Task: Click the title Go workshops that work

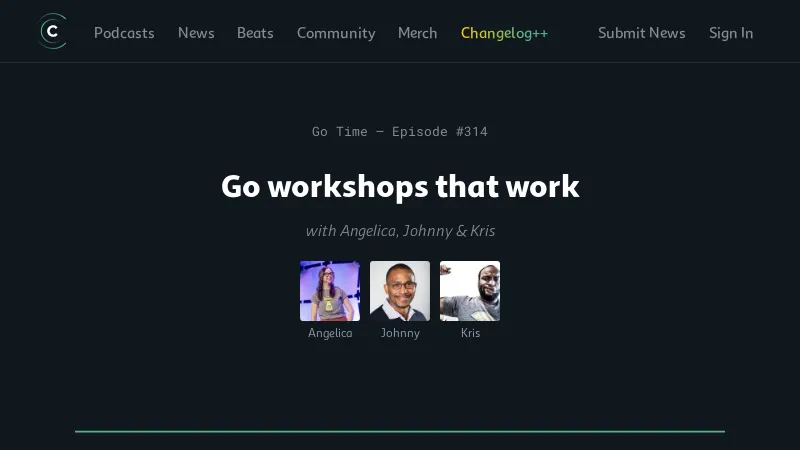Action: 400,186
